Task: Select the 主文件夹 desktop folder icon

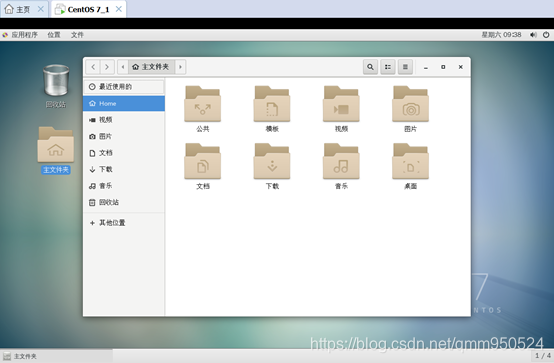Action: pos(56,150)
